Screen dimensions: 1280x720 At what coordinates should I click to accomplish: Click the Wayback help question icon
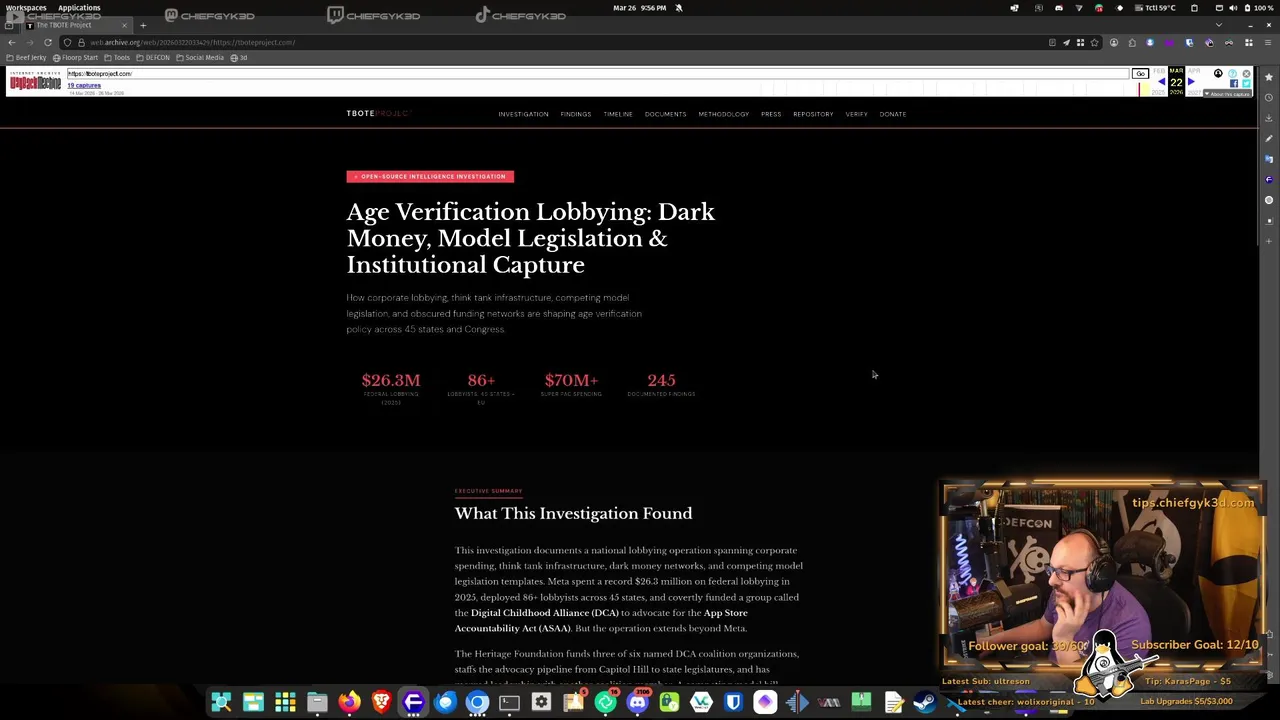[x=1232, y=74]
